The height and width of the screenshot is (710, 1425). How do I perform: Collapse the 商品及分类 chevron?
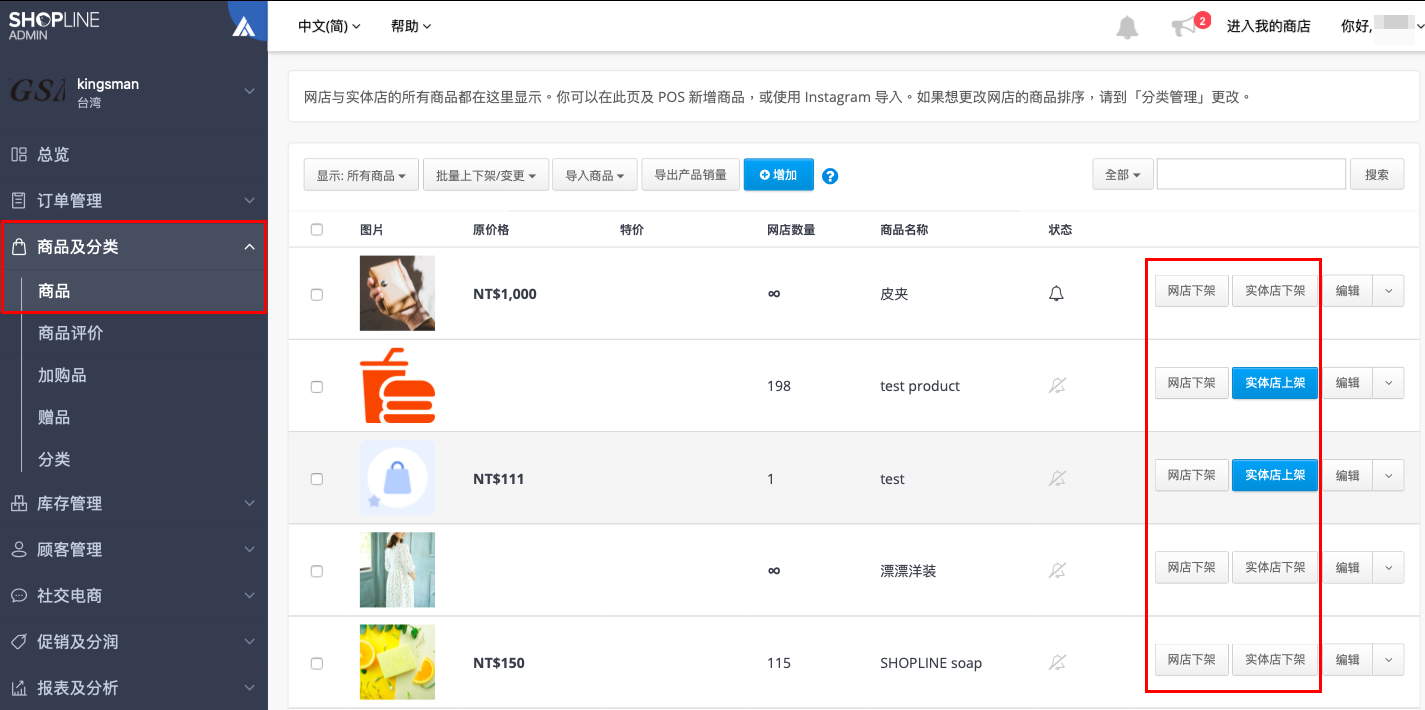coord(250,246)
